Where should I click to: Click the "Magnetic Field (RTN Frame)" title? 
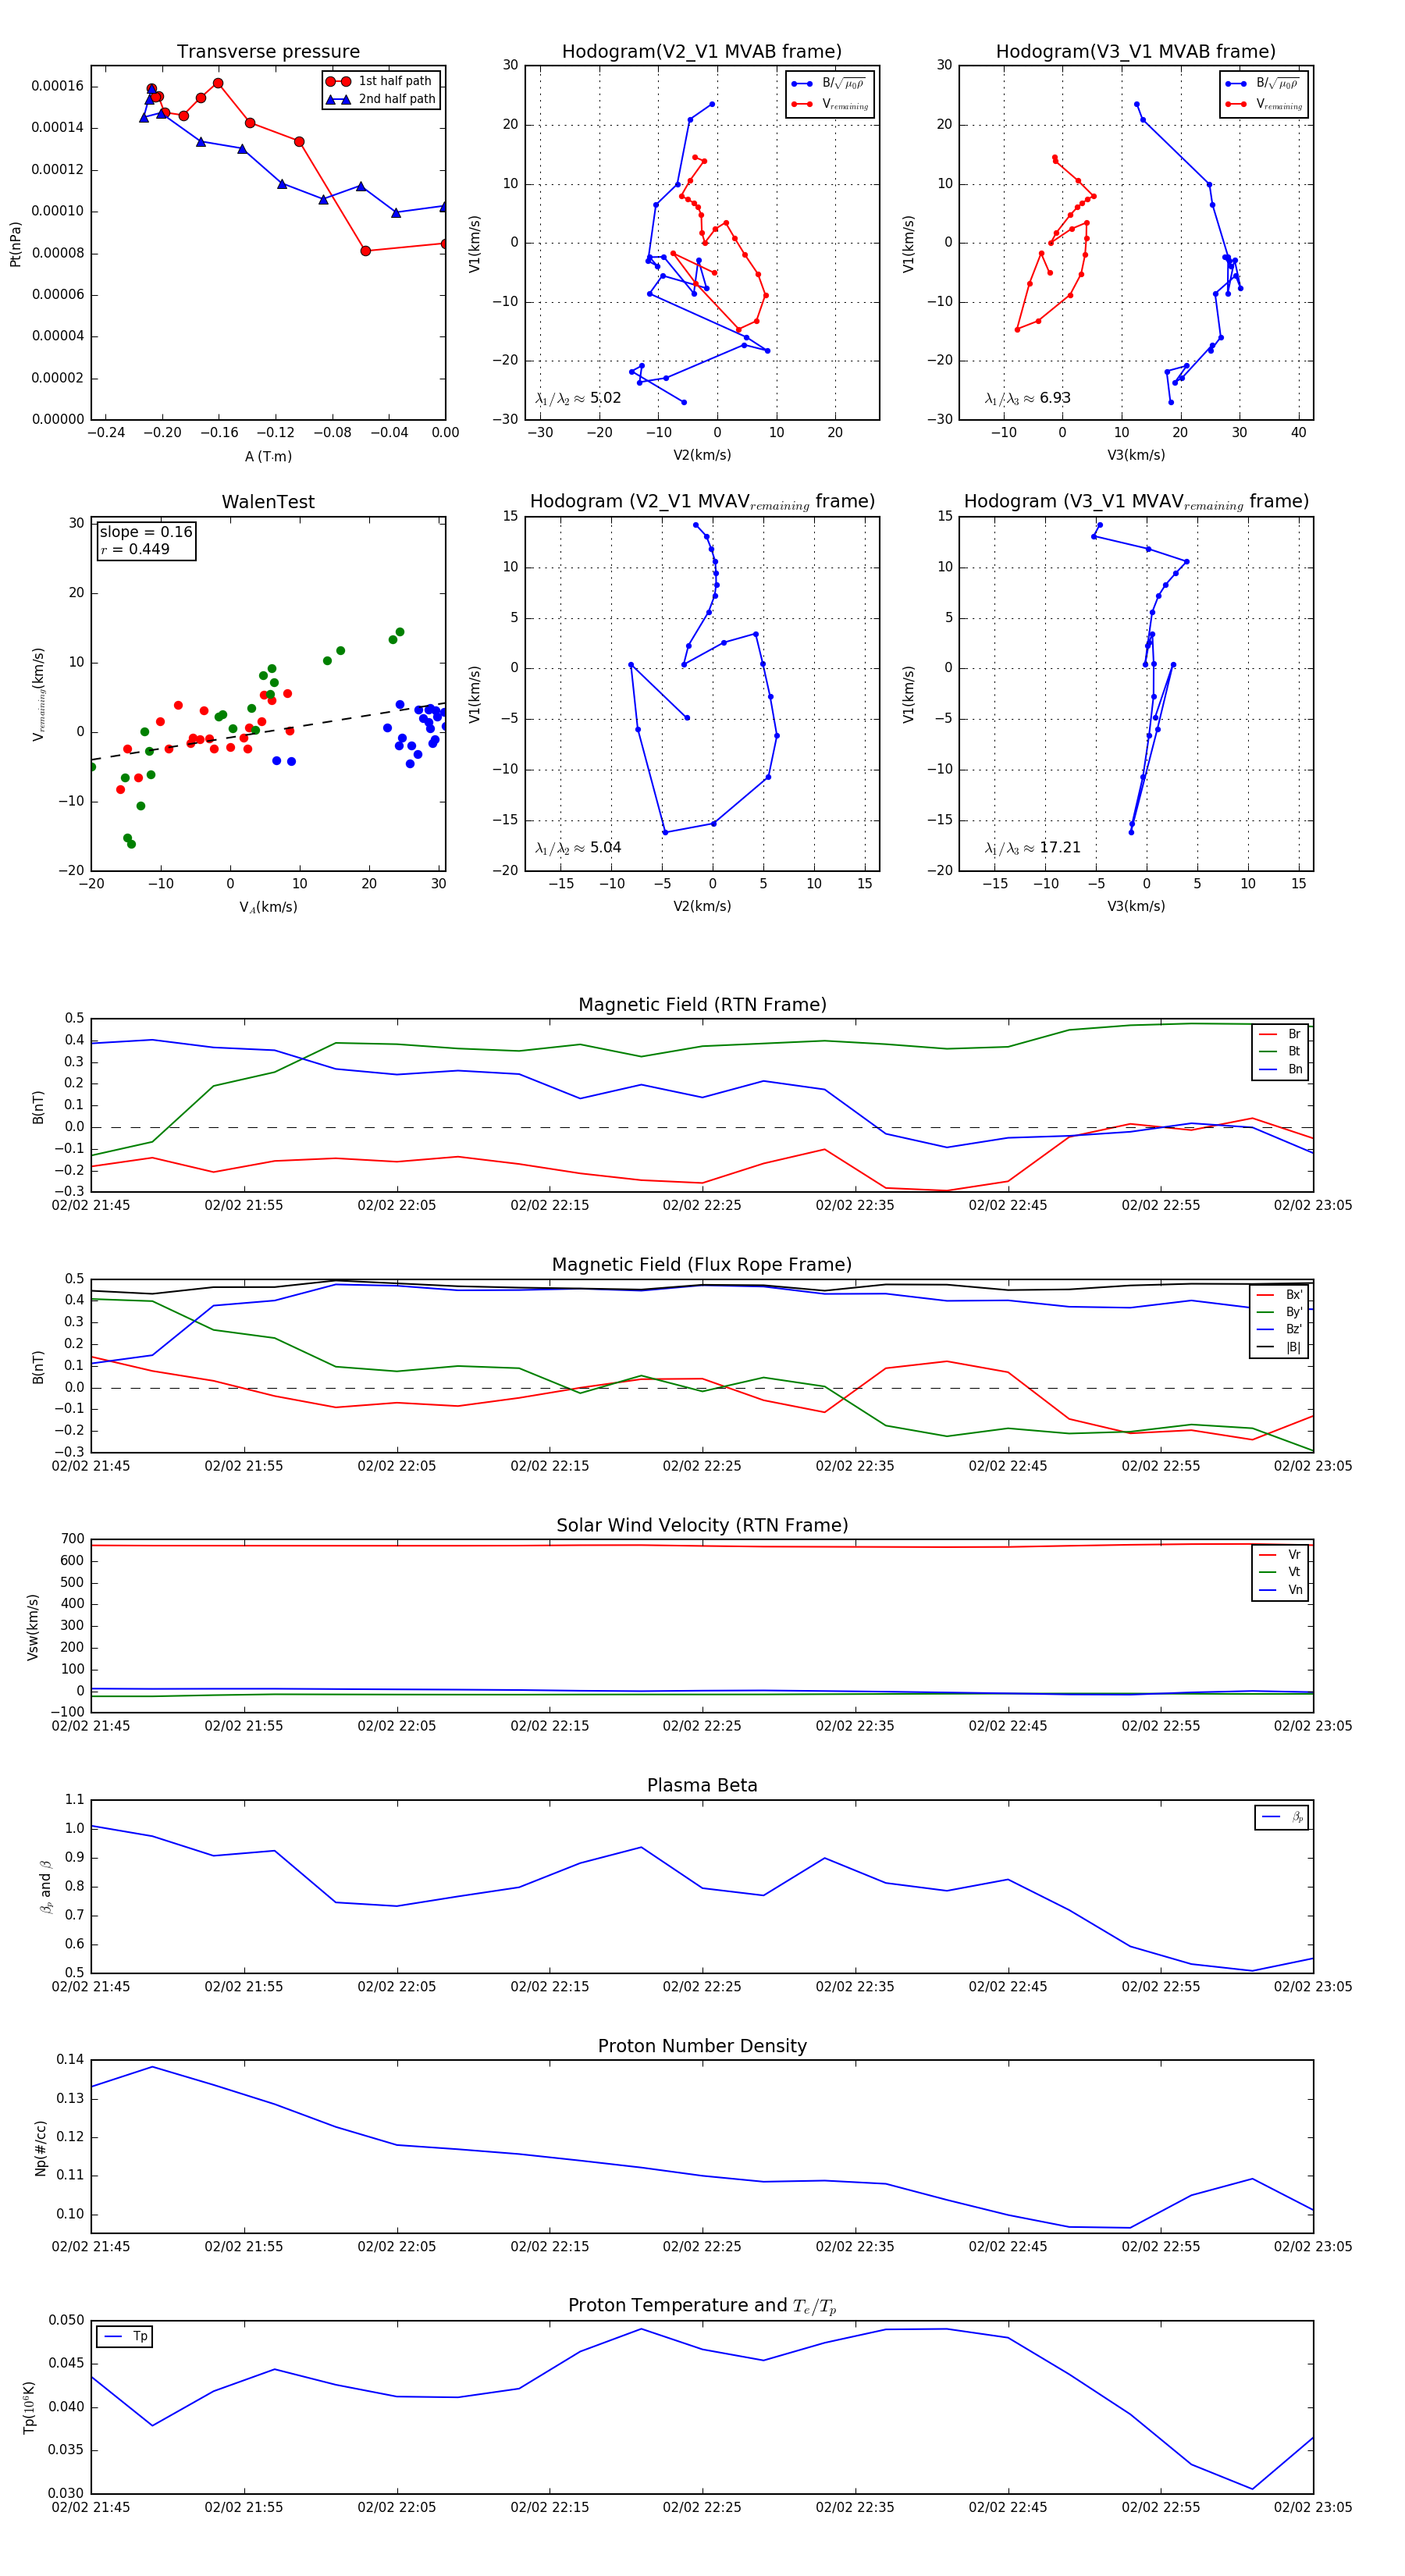tap(702, 1005)
